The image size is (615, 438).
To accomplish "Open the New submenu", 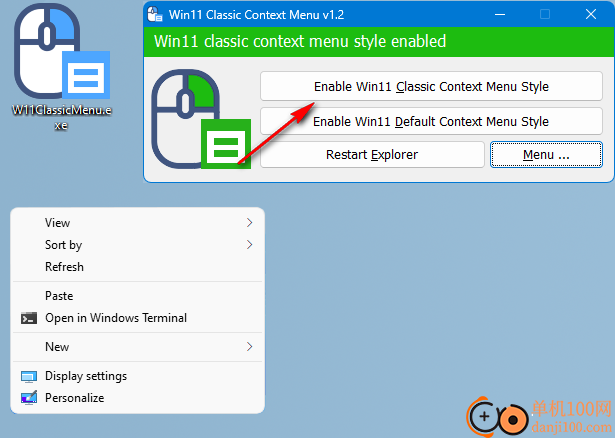I will [x=137, y=347].
